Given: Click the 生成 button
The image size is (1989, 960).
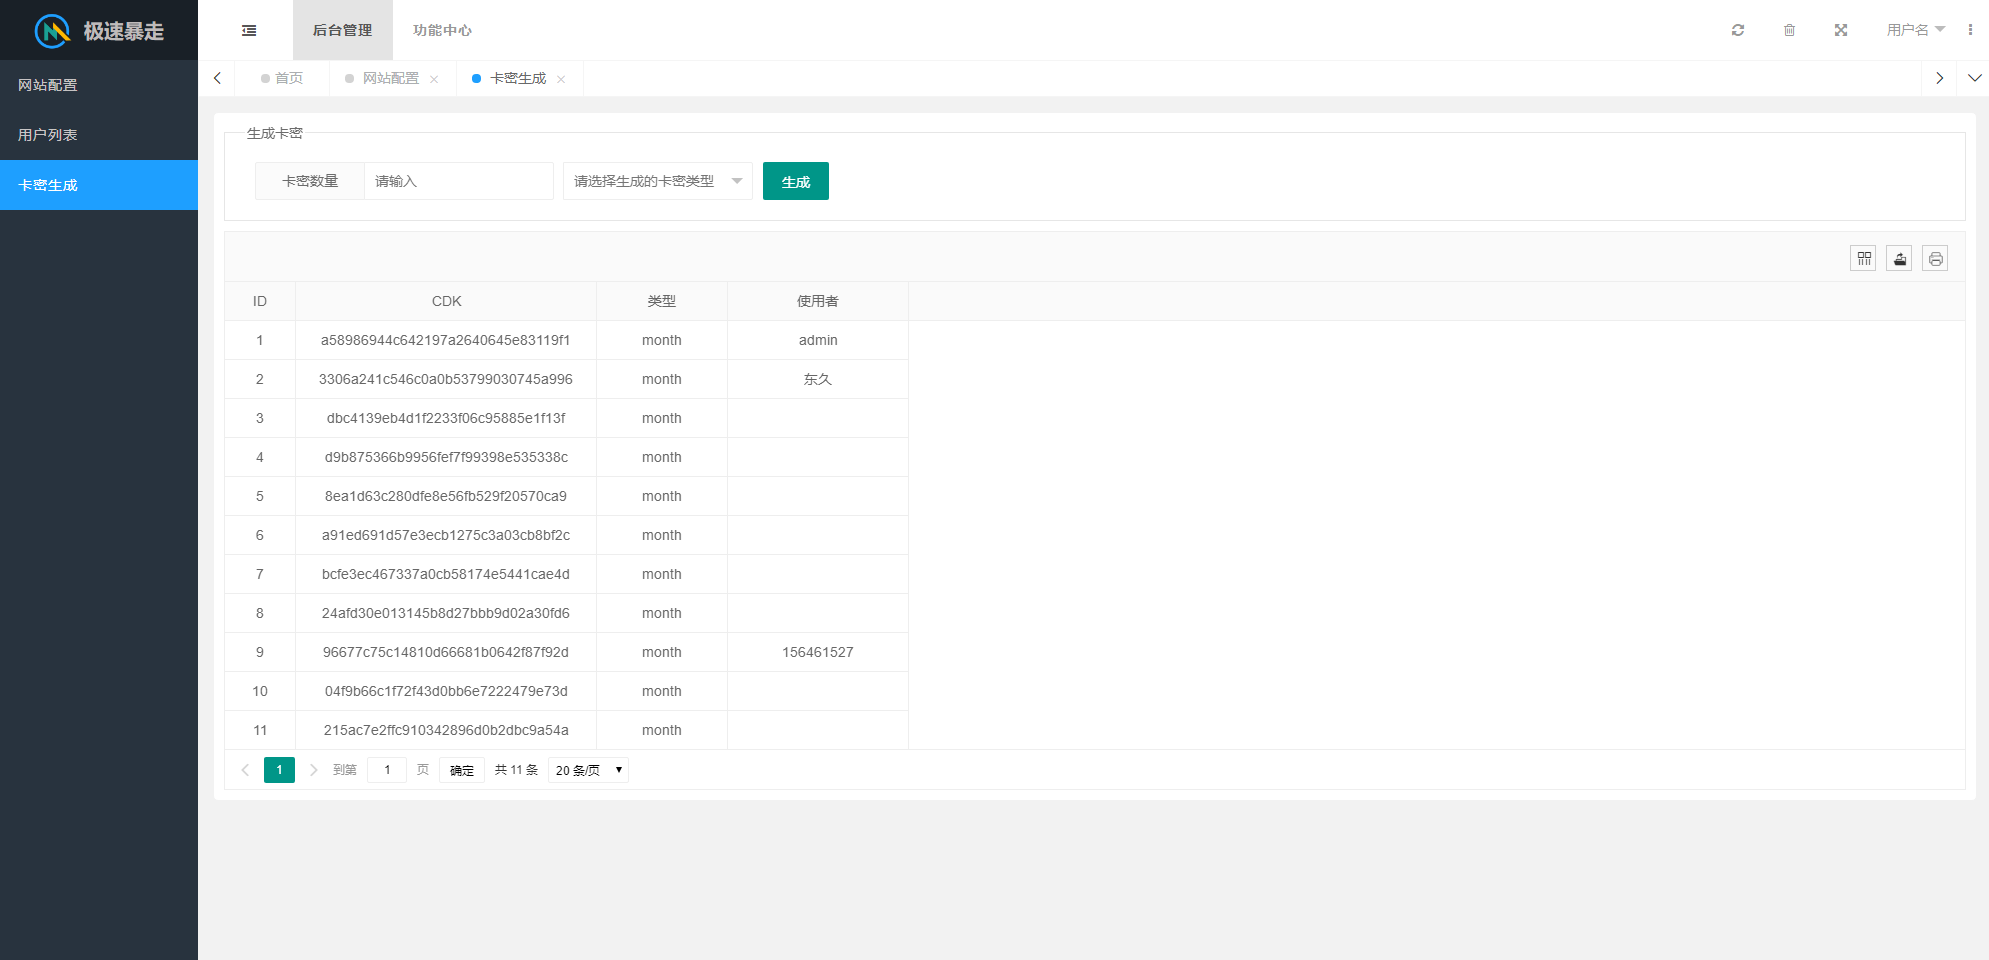Looking at the screenshot, I should (795, 181).
